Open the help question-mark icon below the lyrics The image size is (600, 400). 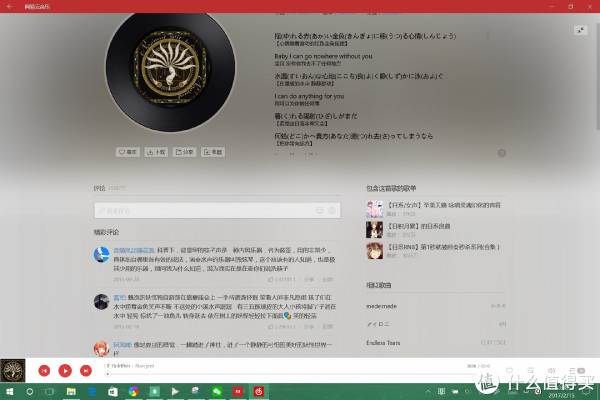(502, 153)
